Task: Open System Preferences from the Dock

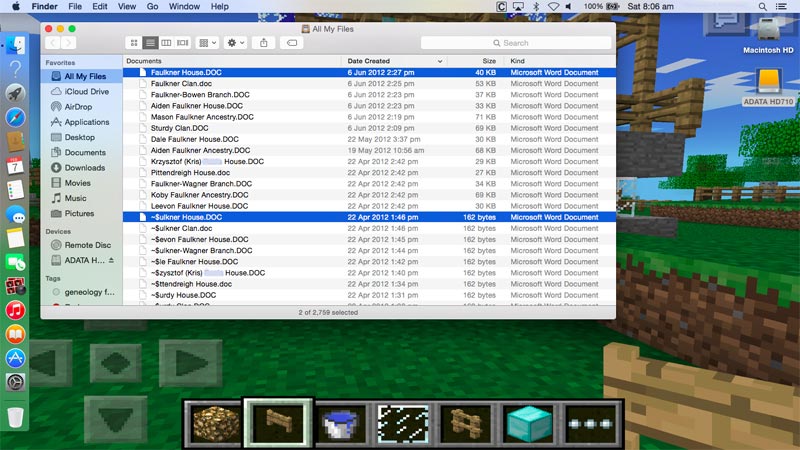Action: [15, 382]
